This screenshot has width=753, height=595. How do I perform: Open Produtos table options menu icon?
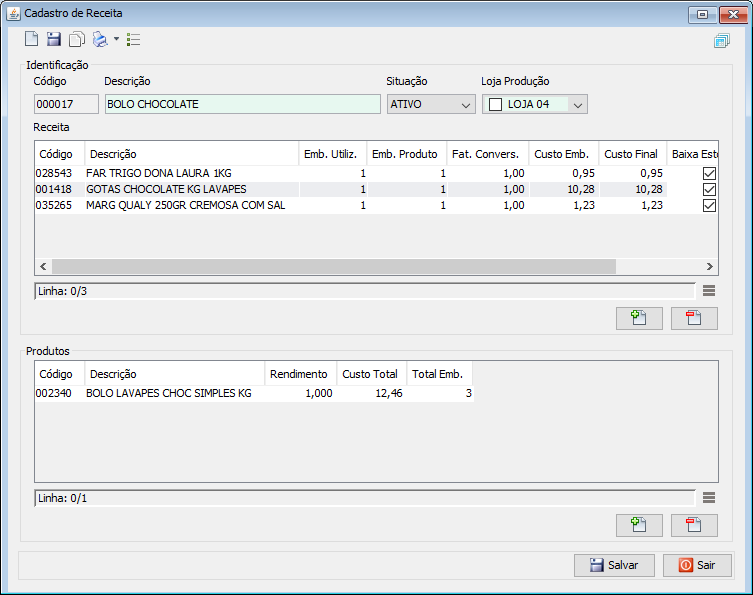(709, 498)
